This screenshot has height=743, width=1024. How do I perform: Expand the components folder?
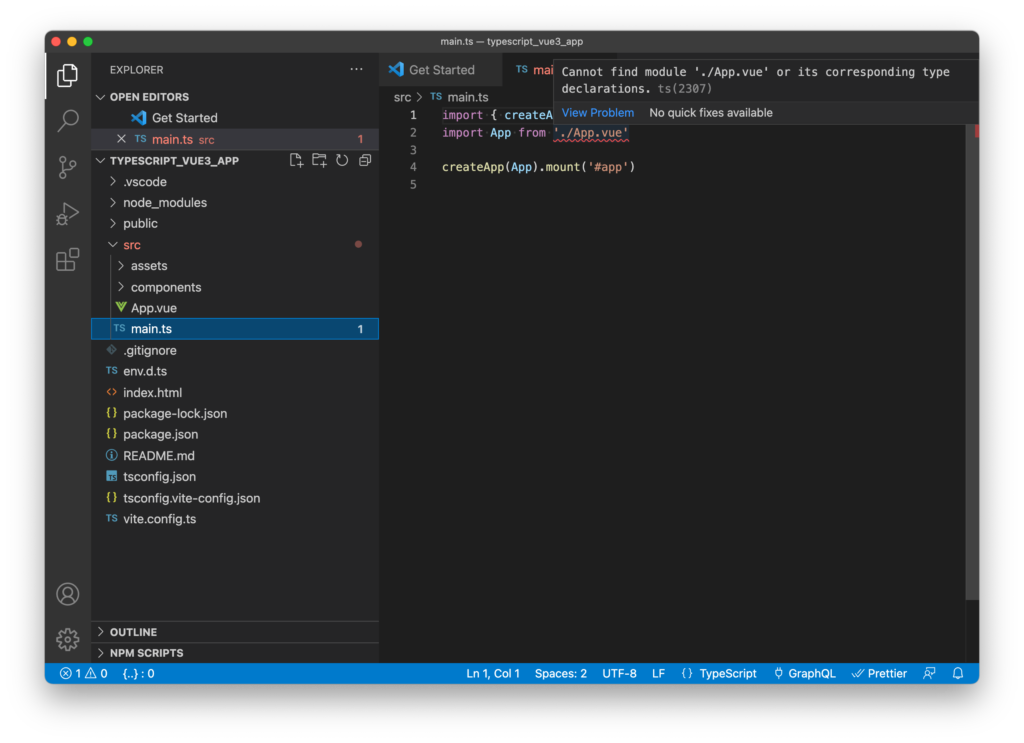[x=165, y=287]
